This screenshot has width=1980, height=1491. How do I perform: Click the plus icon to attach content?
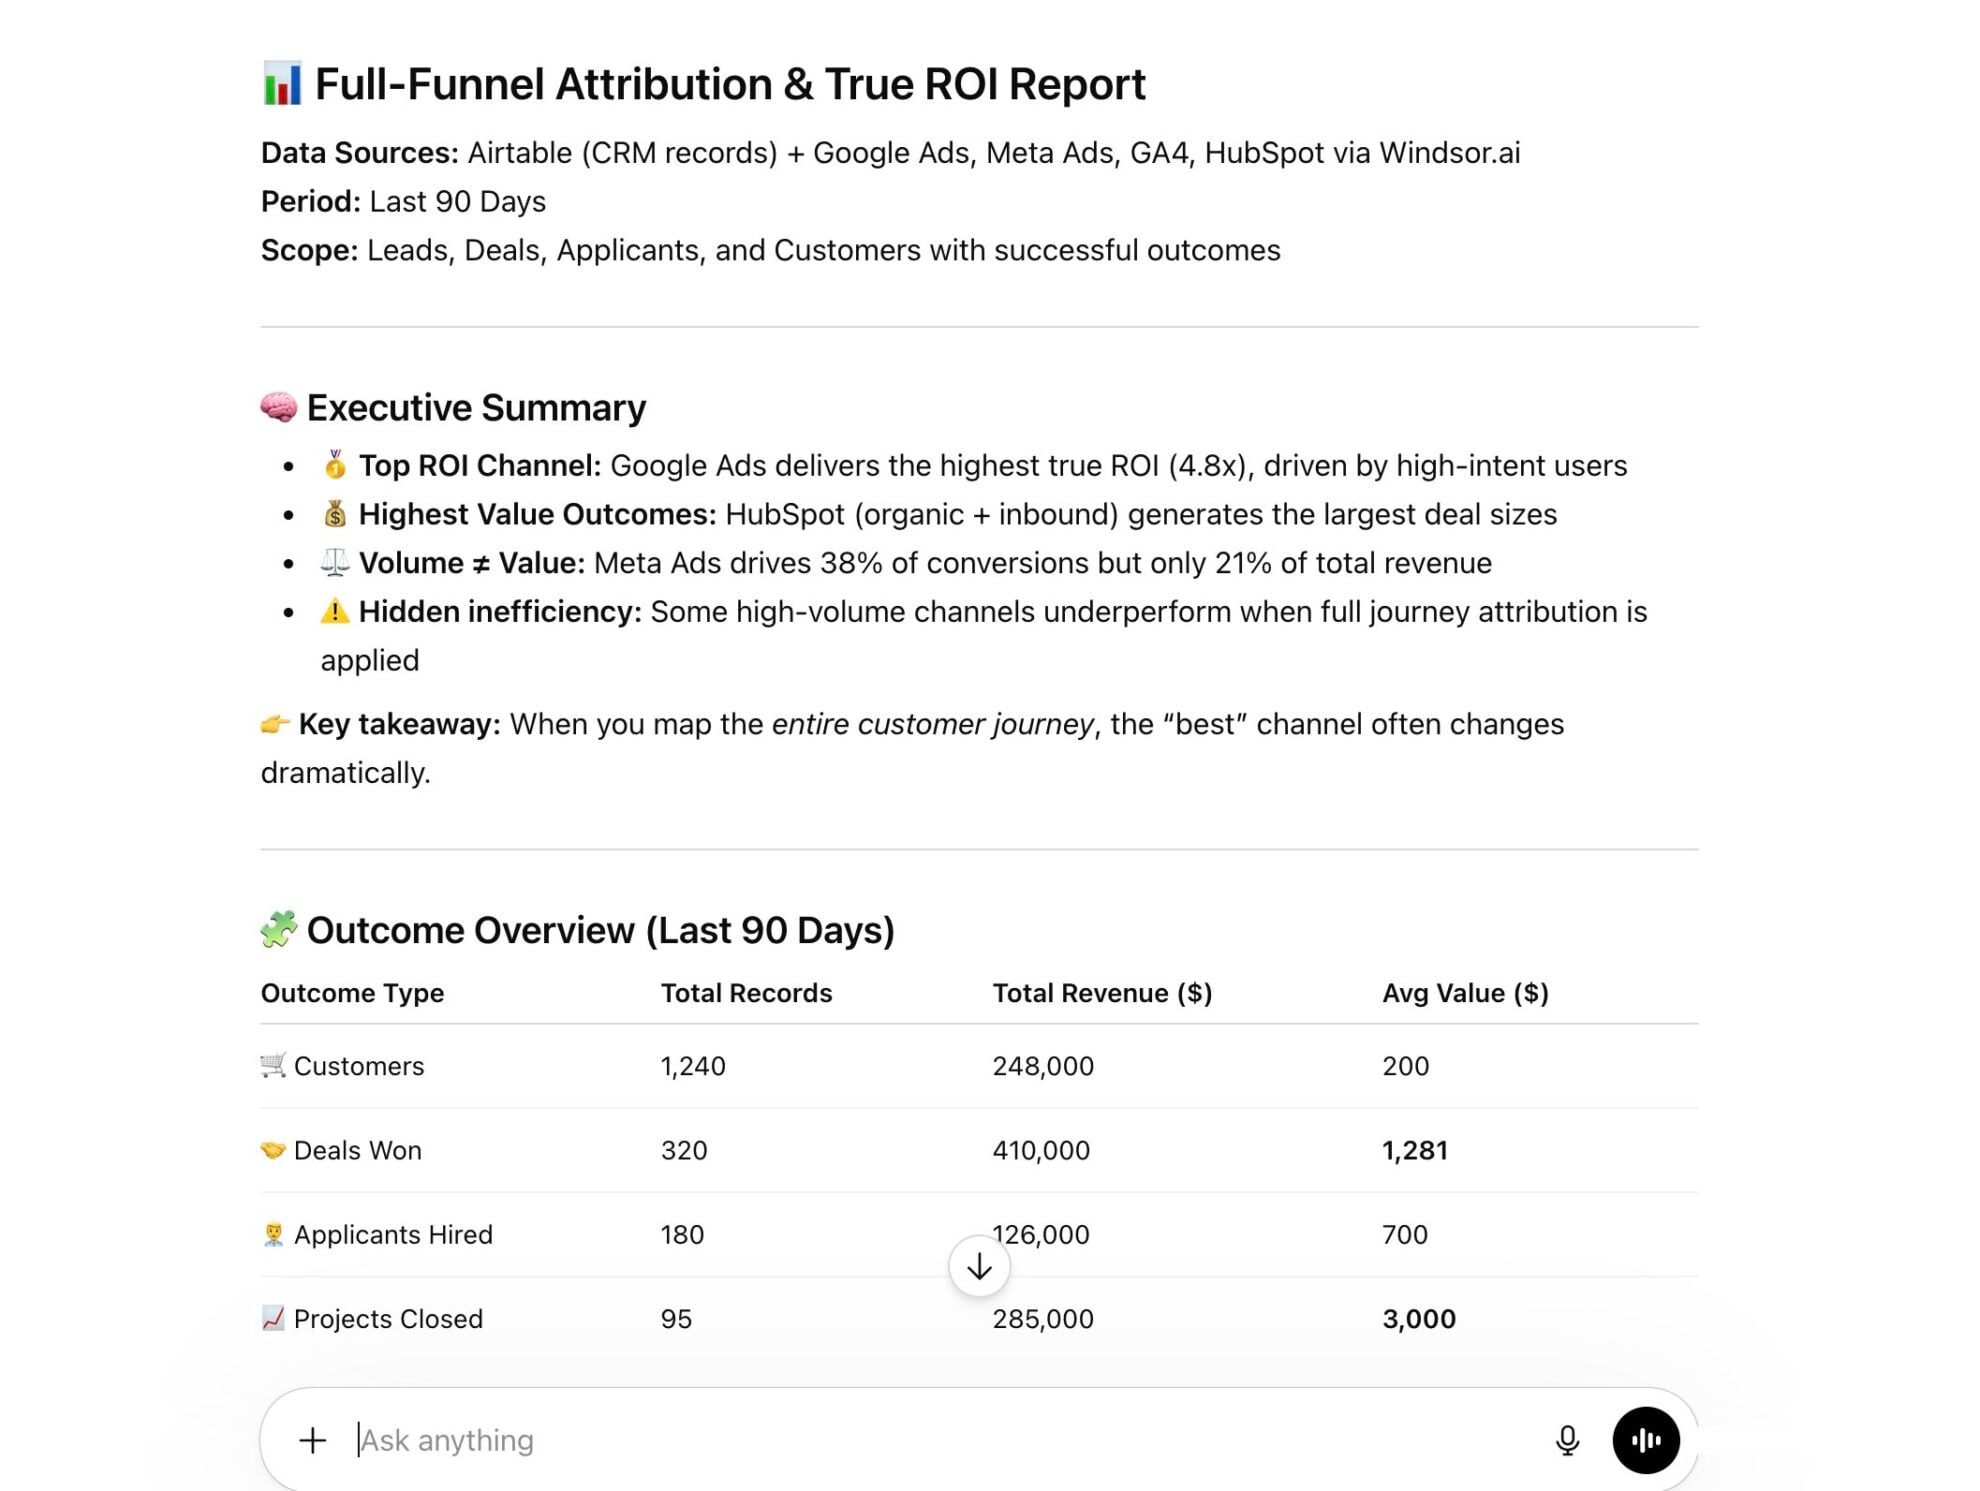click(311, 1440)
